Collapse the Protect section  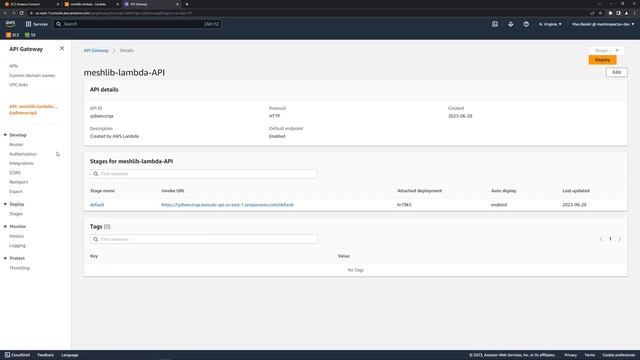pyautogui.click(x=5, y=258)
